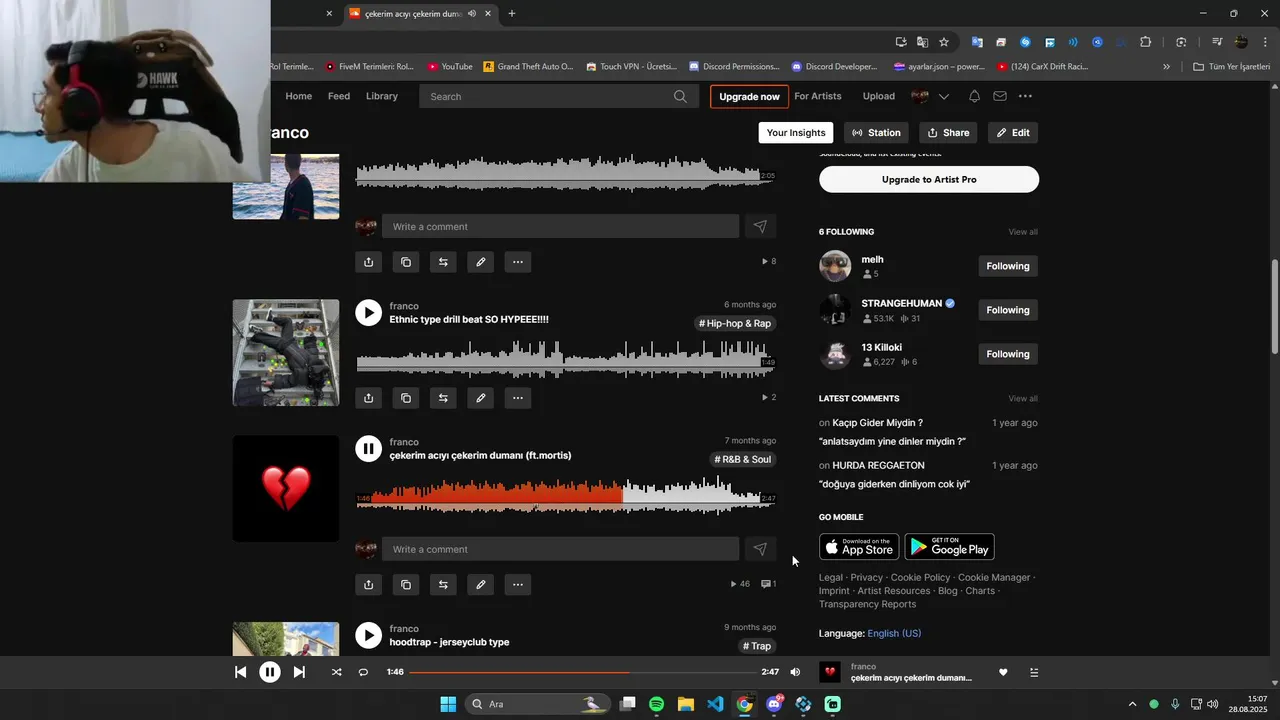The height and width of the screenshot is (720, 1280).
Task: Toggle repeat in the player bar
Action: click(363, 672)
